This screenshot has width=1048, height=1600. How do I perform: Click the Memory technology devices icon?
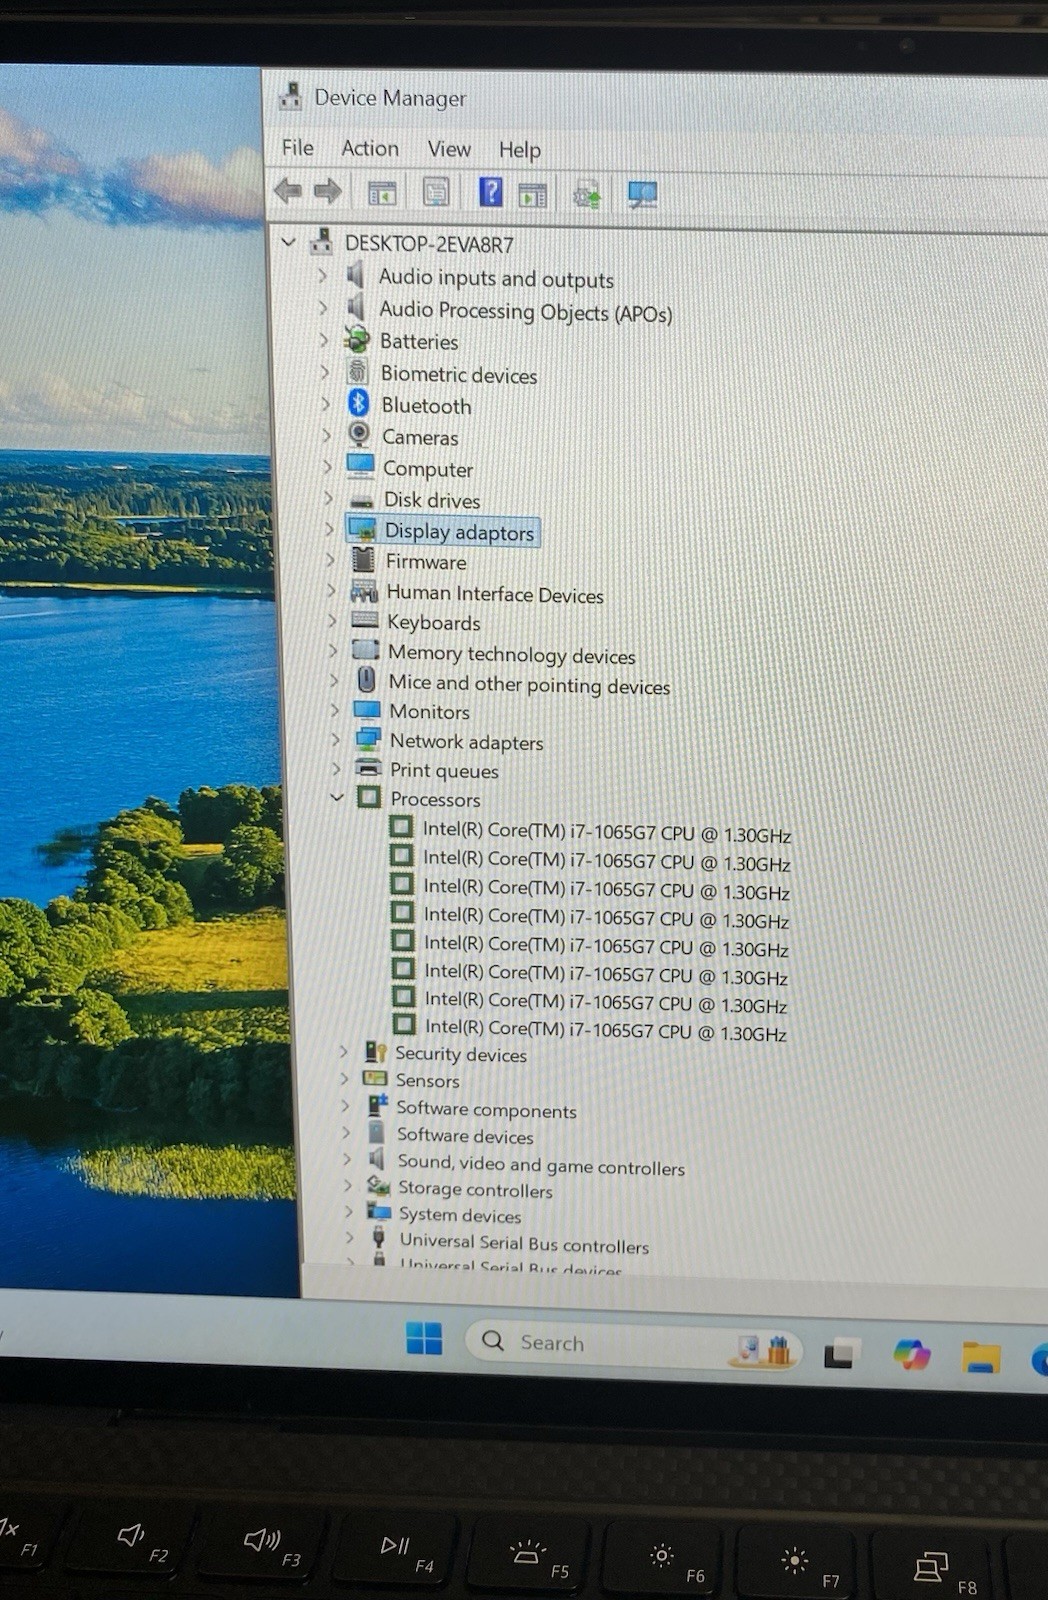pos(366,650)
